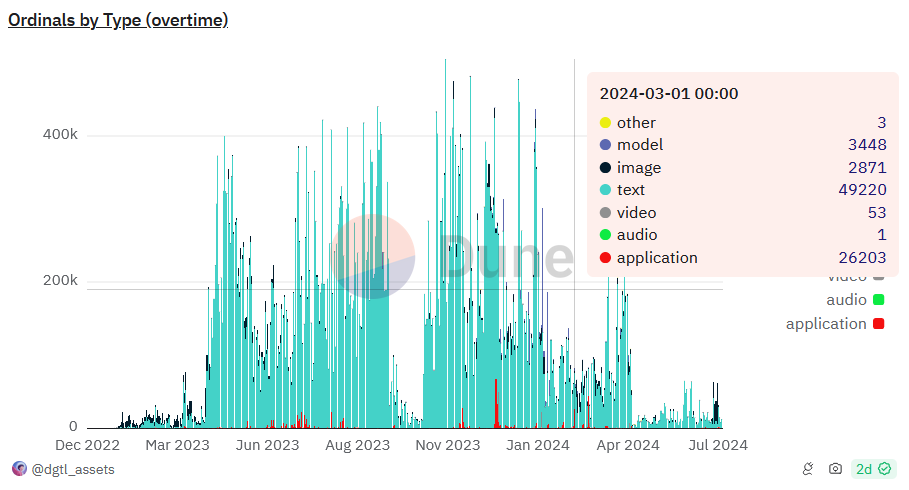Image resolution: width=909 pixels, height=490 pixels.
Task: Click the yellow dot for other in tooltip
Action: 605,122
